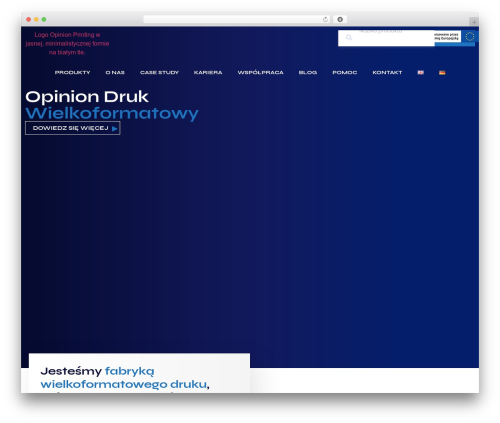Click the Wielkoformatowy heading text

tap(112, 113)
